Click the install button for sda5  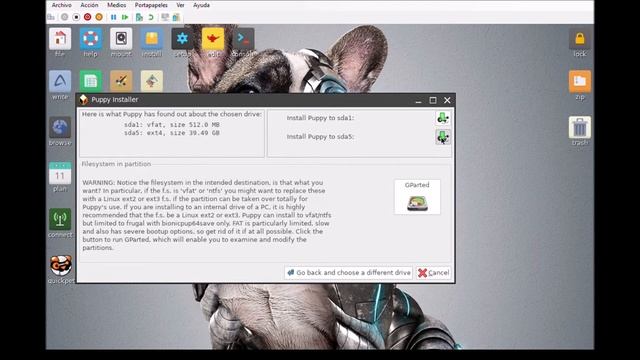[x=443, y=137]
